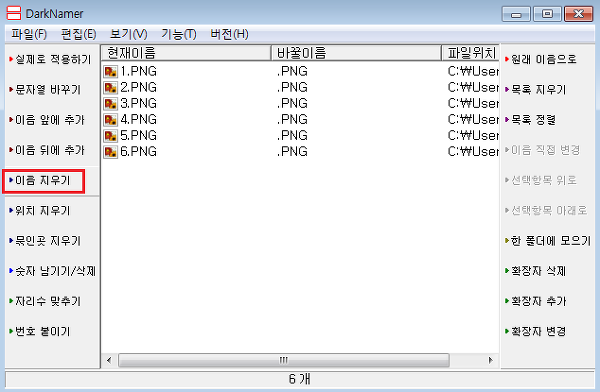The image size is (600, 392).
Task: Click the 4.PNG file icon
Action: point(111,120)
